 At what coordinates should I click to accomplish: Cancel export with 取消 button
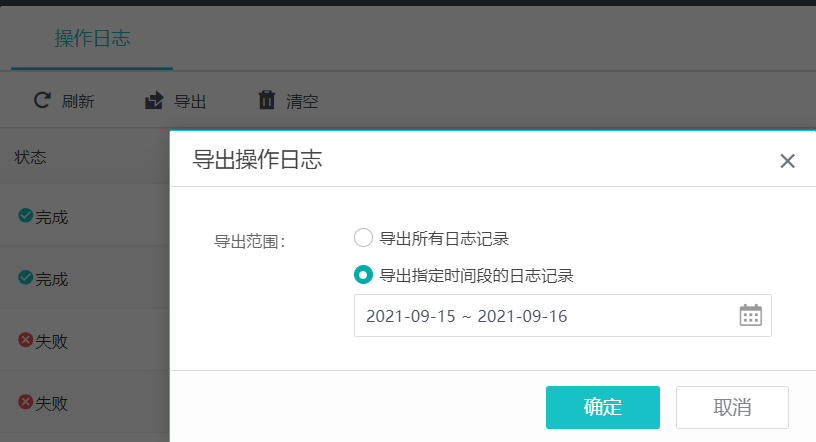click(x=732, y=407)
